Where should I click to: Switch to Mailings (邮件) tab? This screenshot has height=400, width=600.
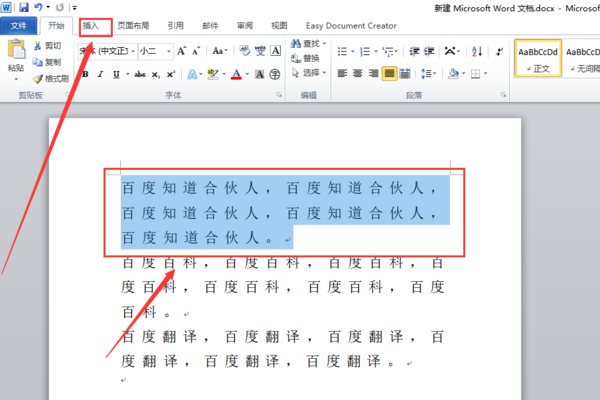coord(210,26)
